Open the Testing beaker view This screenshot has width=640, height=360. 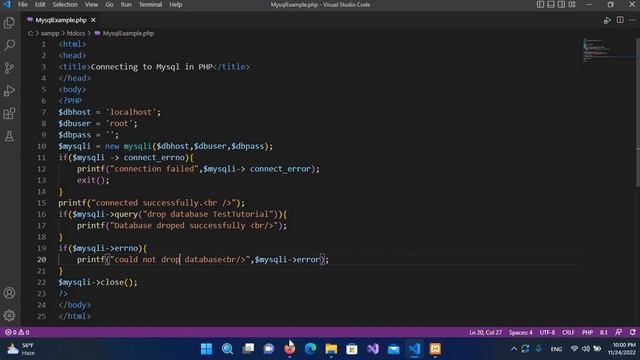pyautogui.click(x=9, y=136)
